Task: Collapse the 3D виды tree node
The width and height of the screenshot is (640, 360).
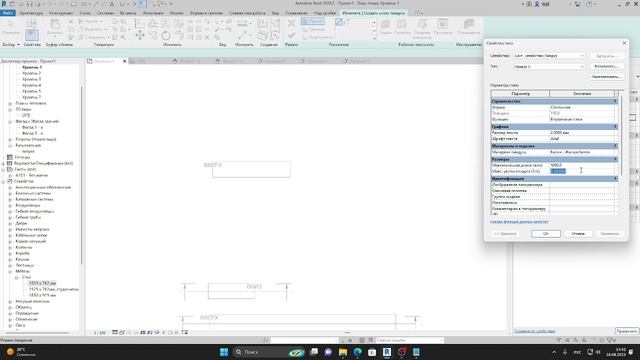Action: 10,109
